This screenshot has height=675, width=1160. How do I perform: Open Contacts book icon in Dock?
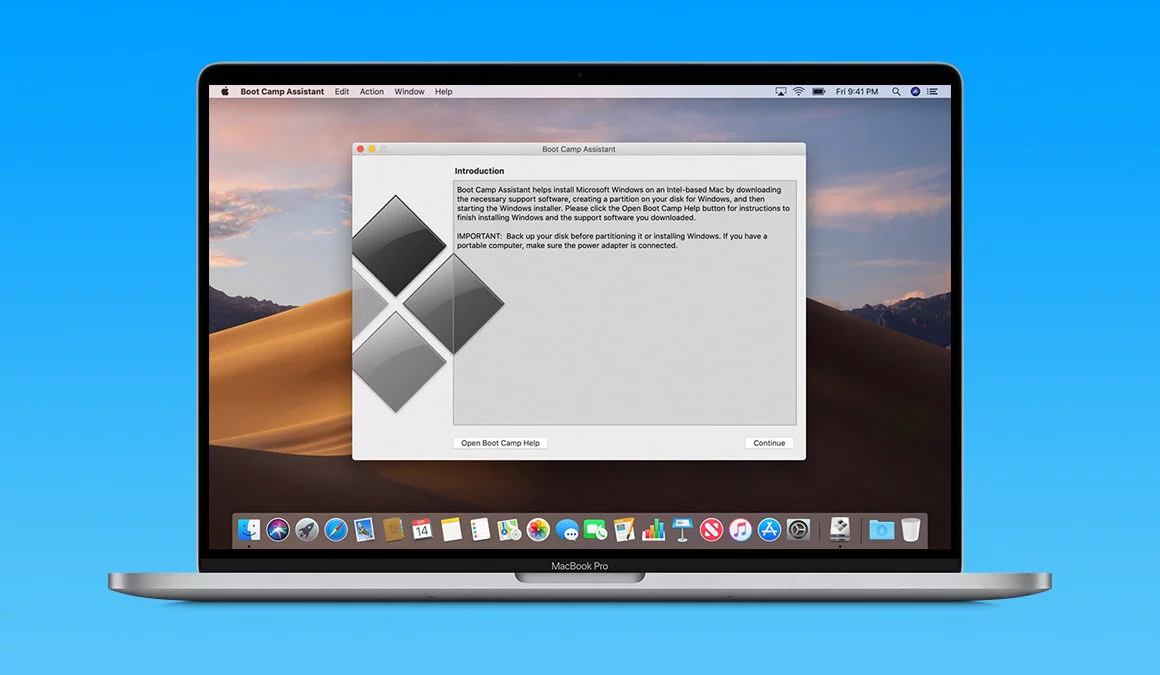[x=393, y=530]
